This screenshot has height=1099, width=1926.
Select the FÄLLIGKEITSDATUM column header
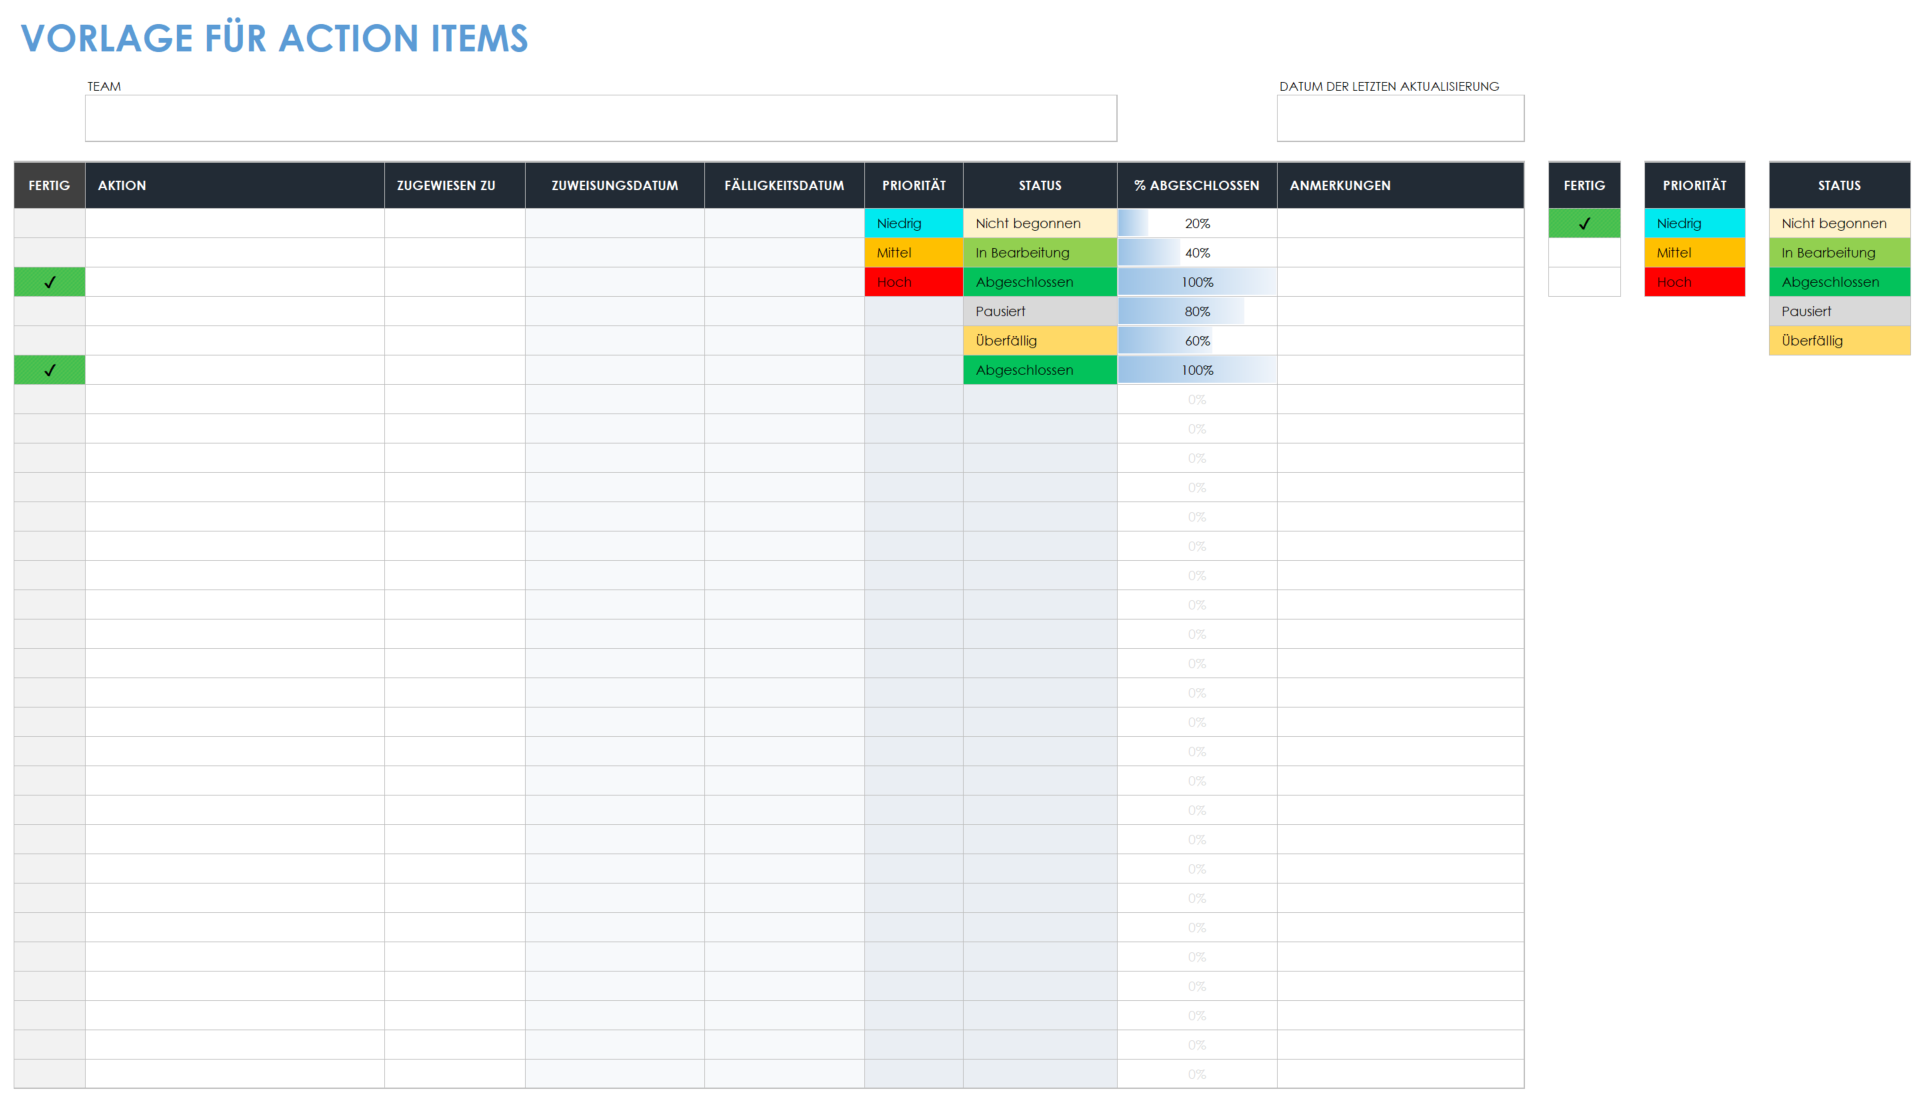pos(784,185)
